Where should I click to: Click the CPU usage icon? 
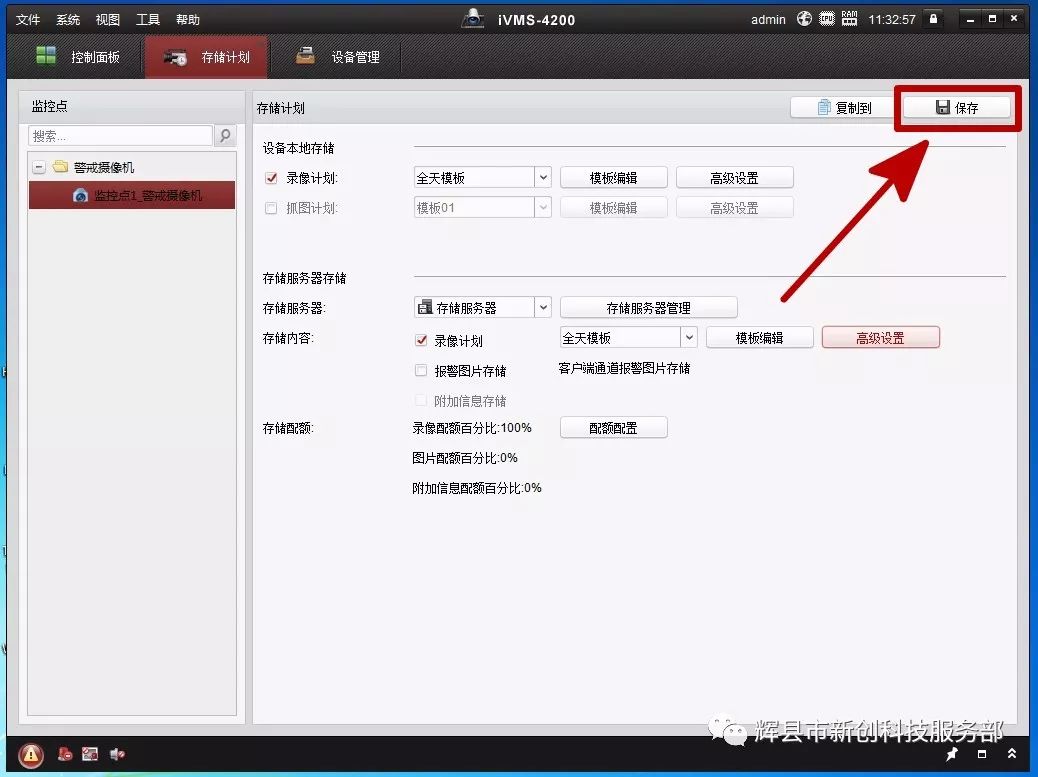pos(827,19)
